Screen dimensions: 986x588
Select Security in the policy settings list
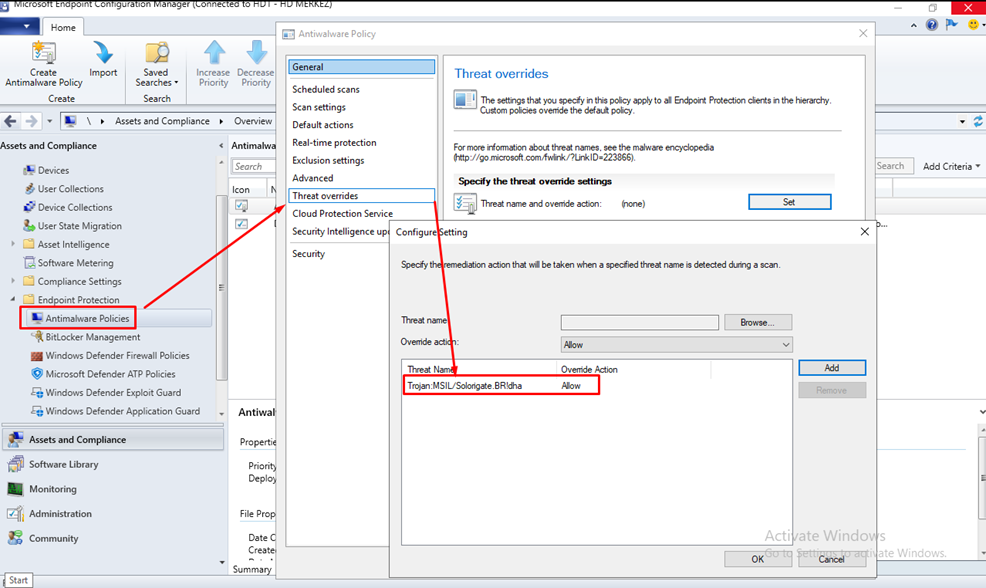(x=308, y=254)
